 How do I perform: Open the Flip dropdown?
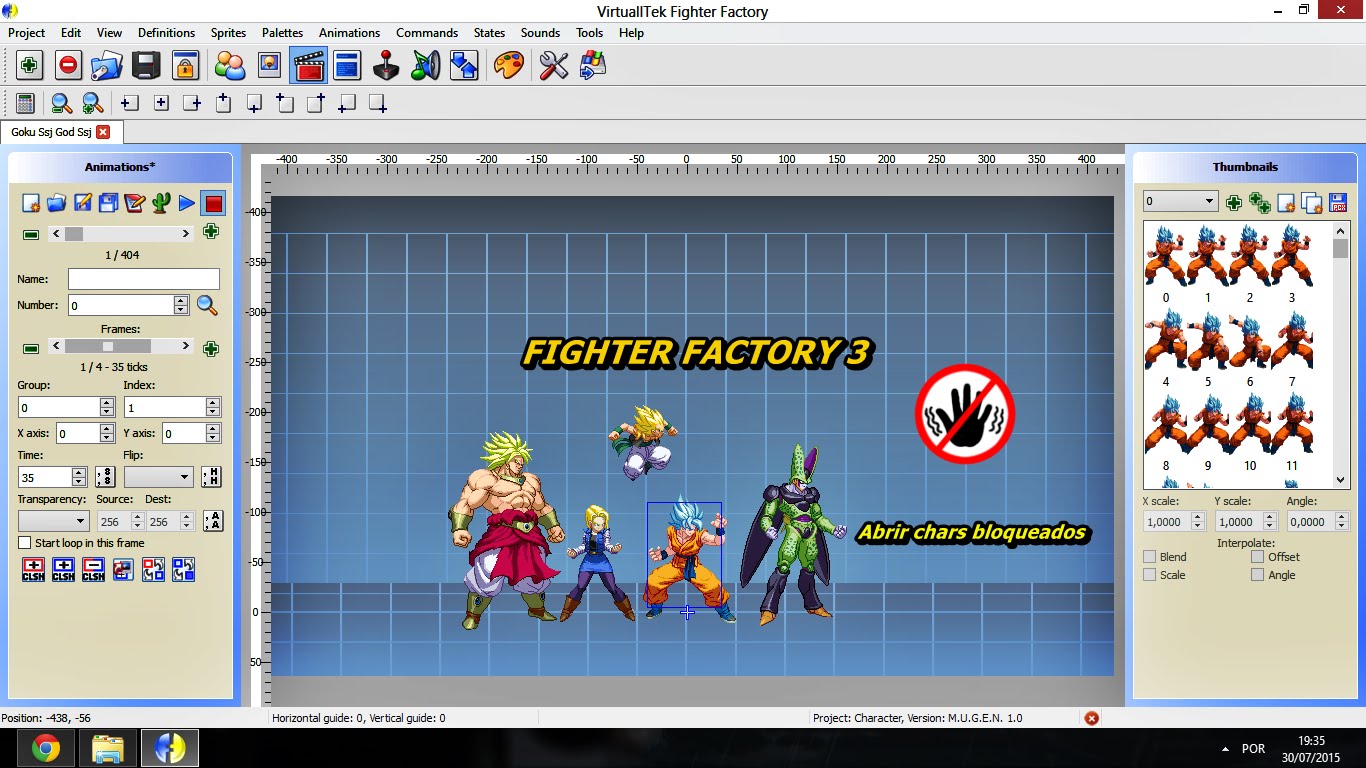click(157, 477)
